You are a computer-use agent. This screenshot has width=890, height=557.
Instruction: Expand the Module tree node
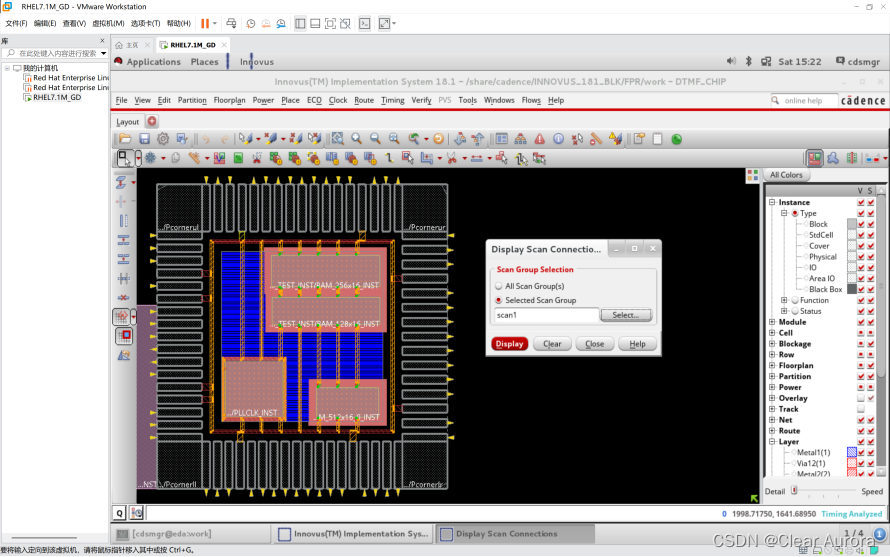(772, 322)
